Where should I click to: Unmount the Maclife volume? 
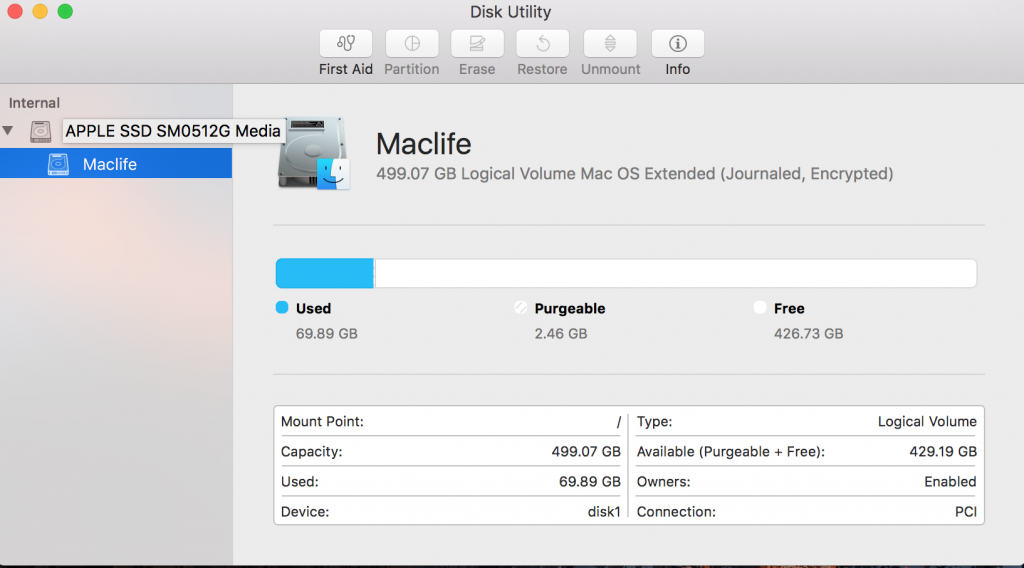[x=610, y=44]
